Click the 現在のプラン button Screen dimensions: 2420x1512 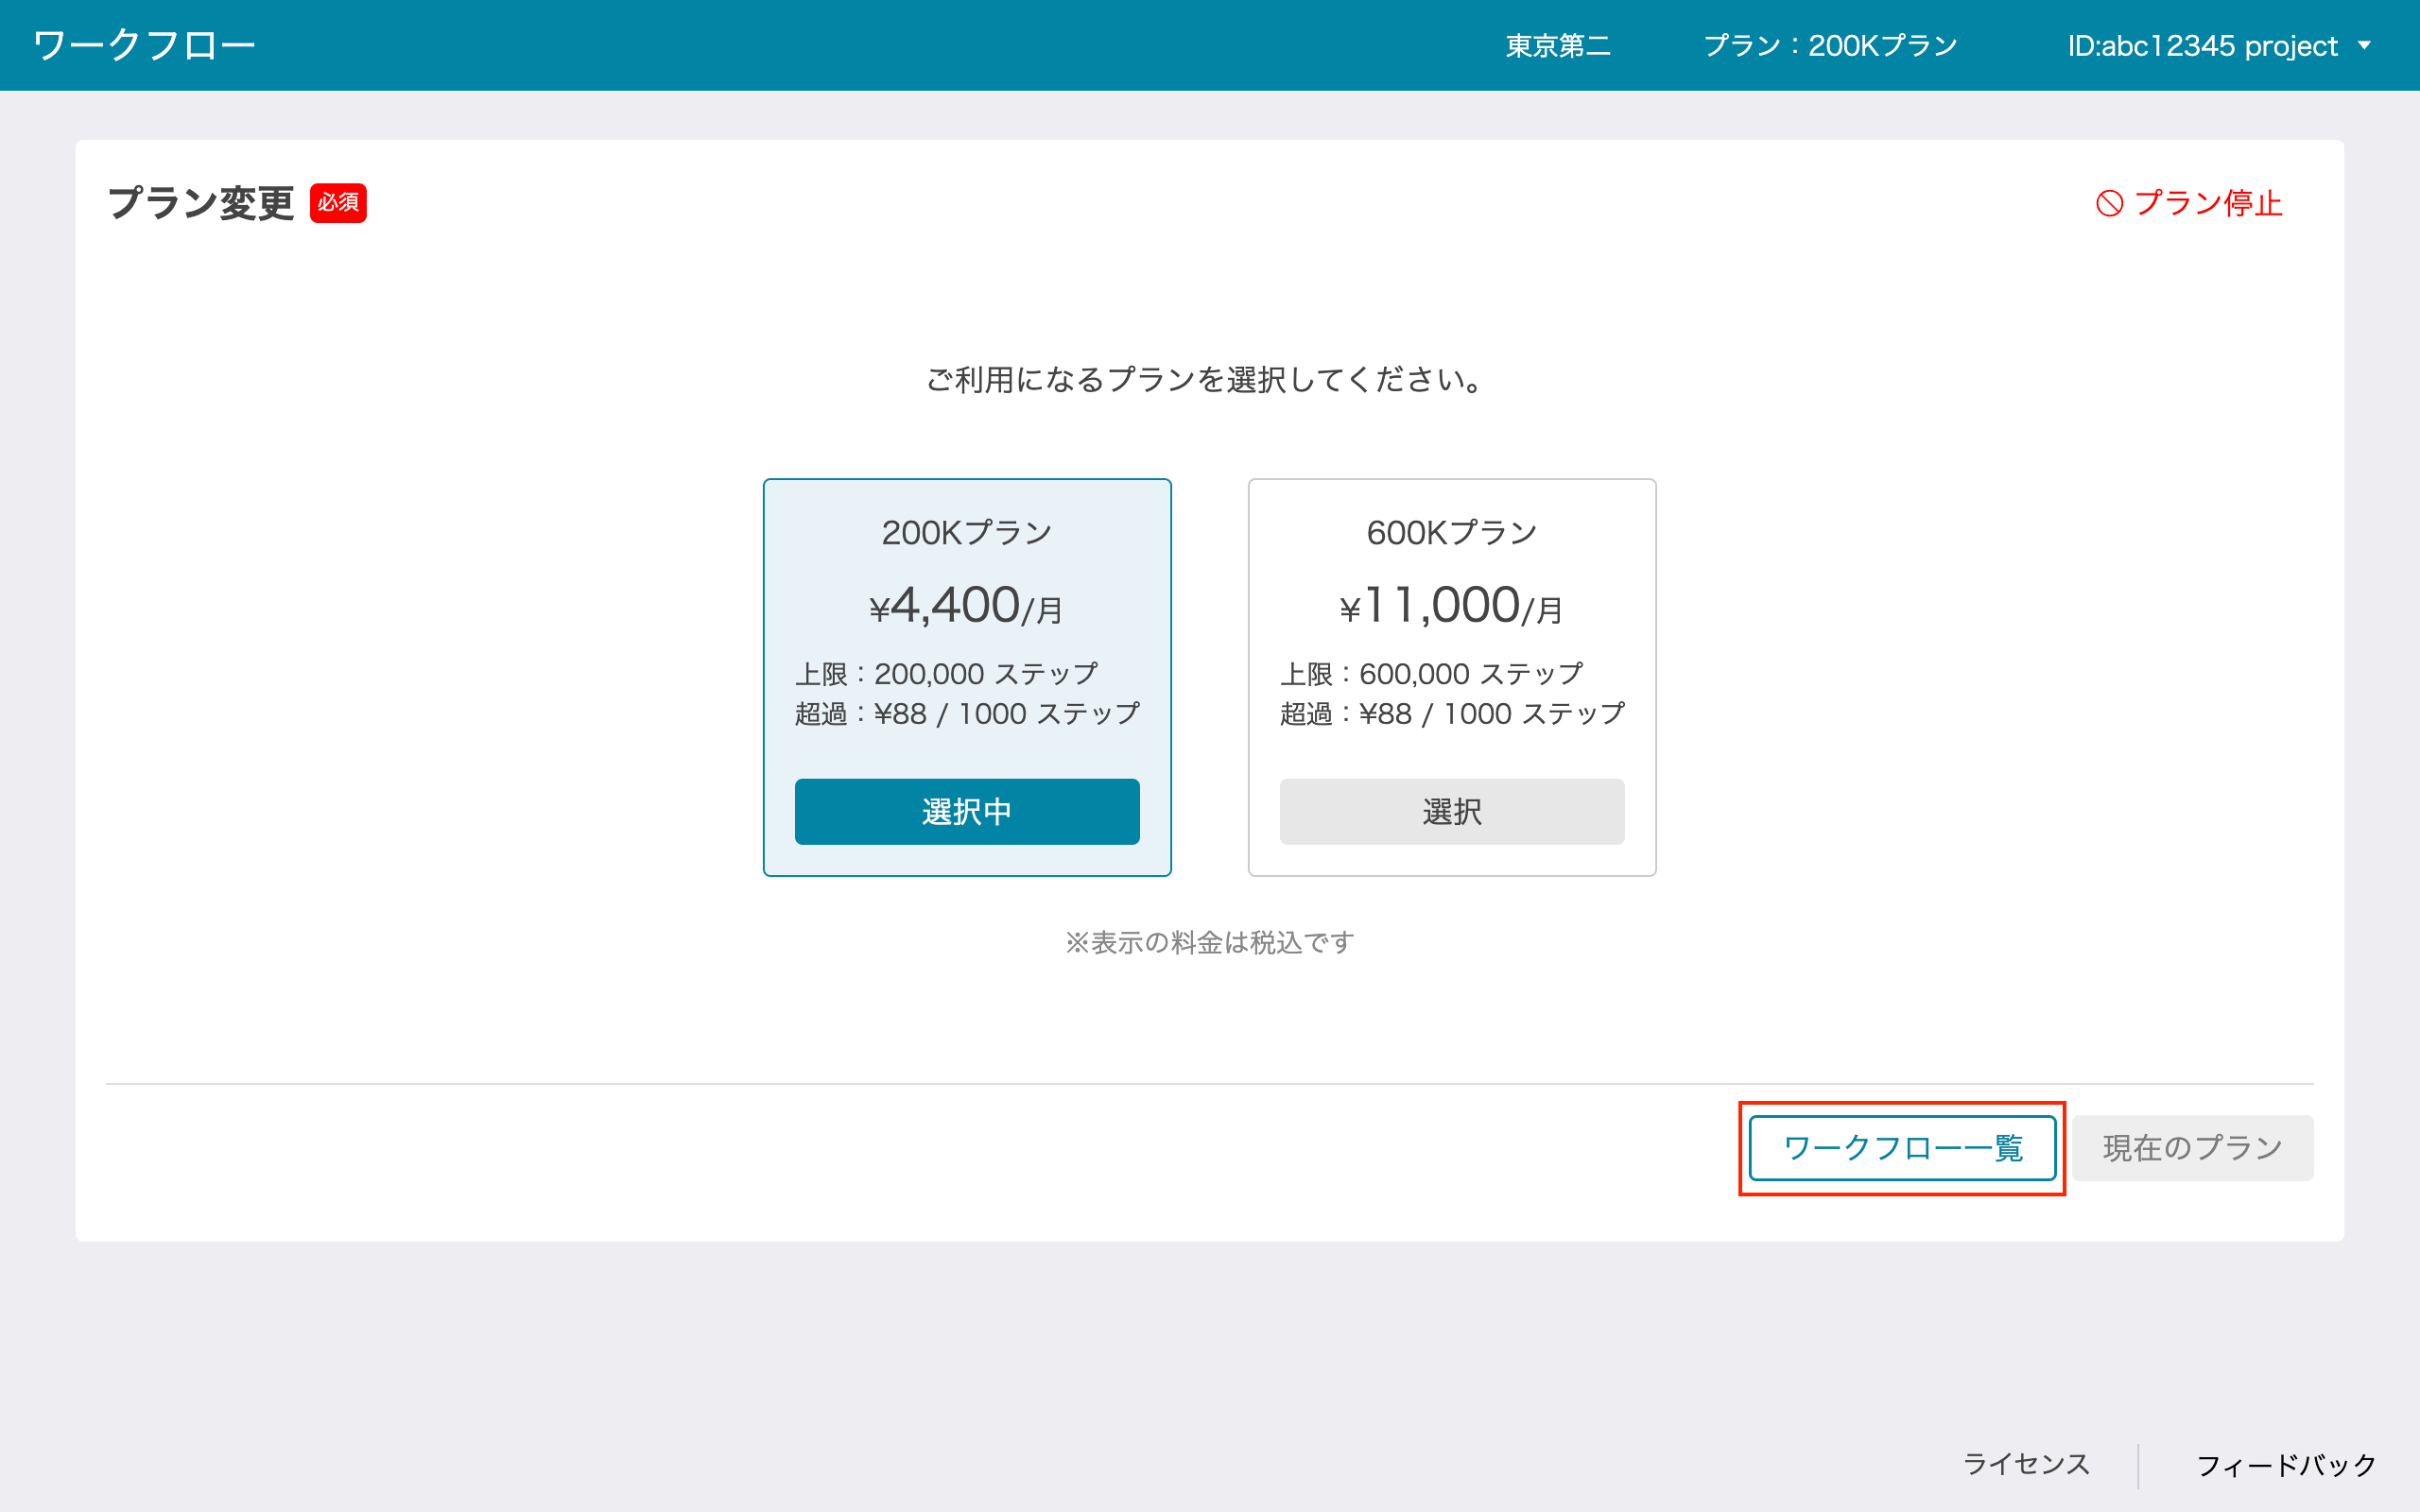[2192, 1148]
